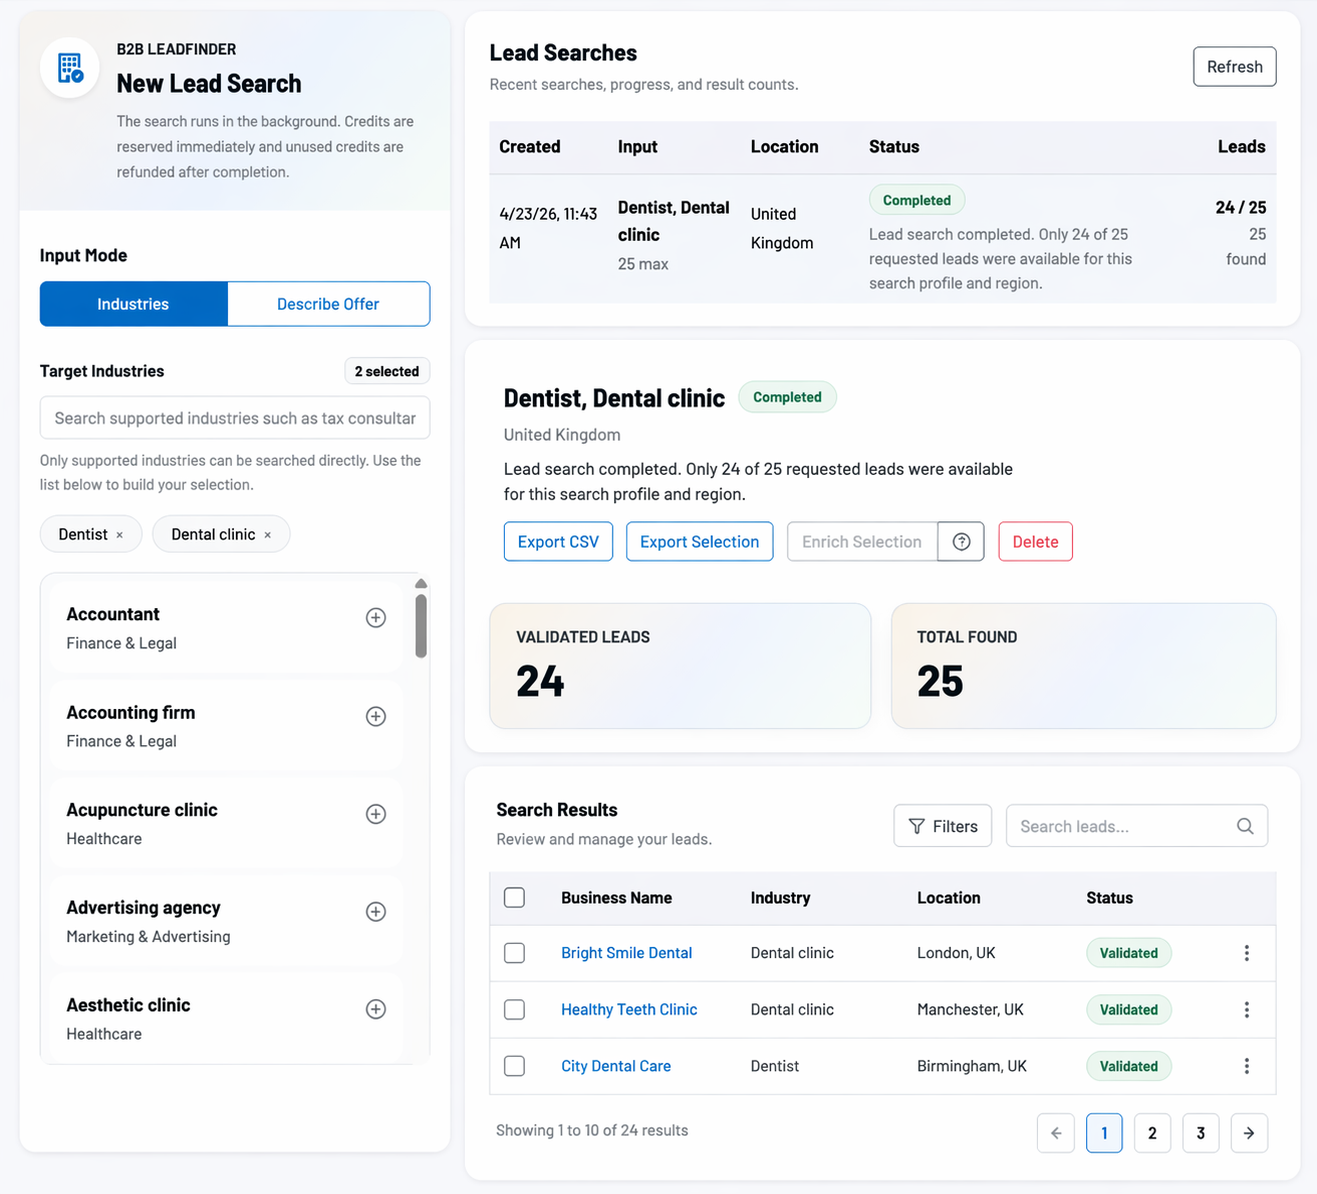This screenshot has height=1194, width=1317.
Task: Open row menu for Bright Smile Dental
Action: tap(1247, 953)
